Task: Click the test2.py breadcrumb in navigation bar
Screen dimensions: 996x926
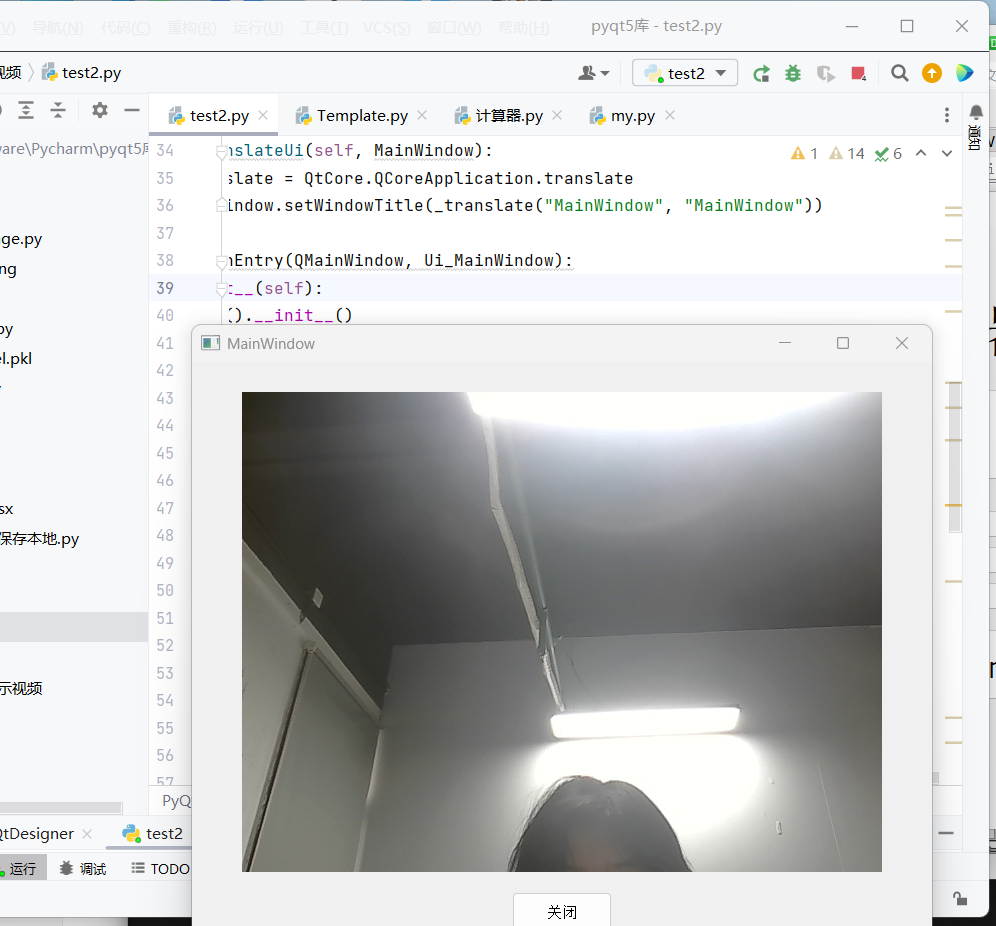Action: coord(81,72)
